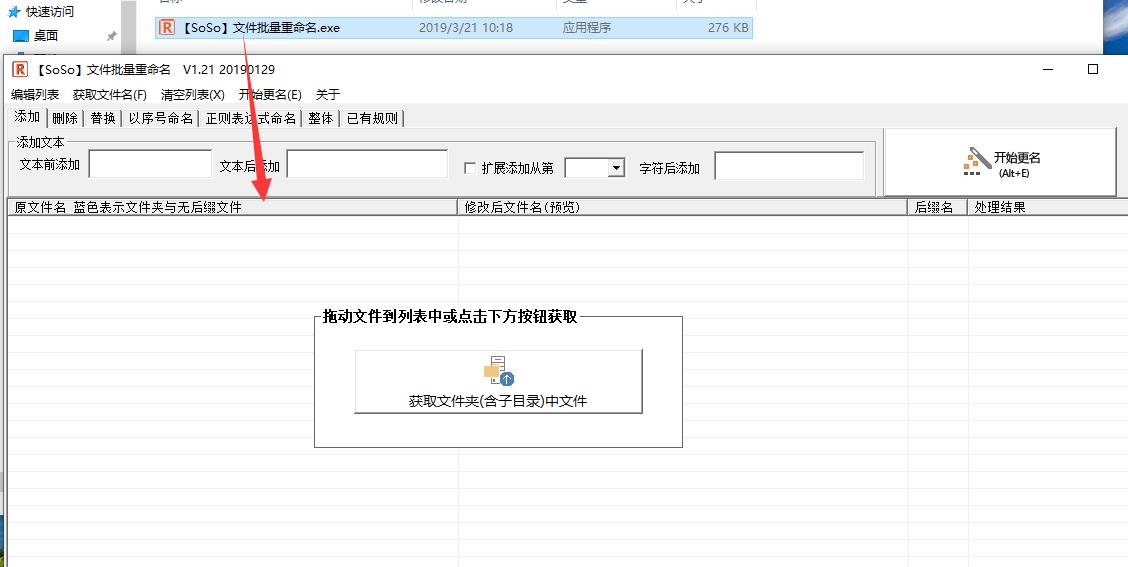Screen dimensions: 1128x567
Task: Switch to the 替换 tab
Action: tap(103, 118)
